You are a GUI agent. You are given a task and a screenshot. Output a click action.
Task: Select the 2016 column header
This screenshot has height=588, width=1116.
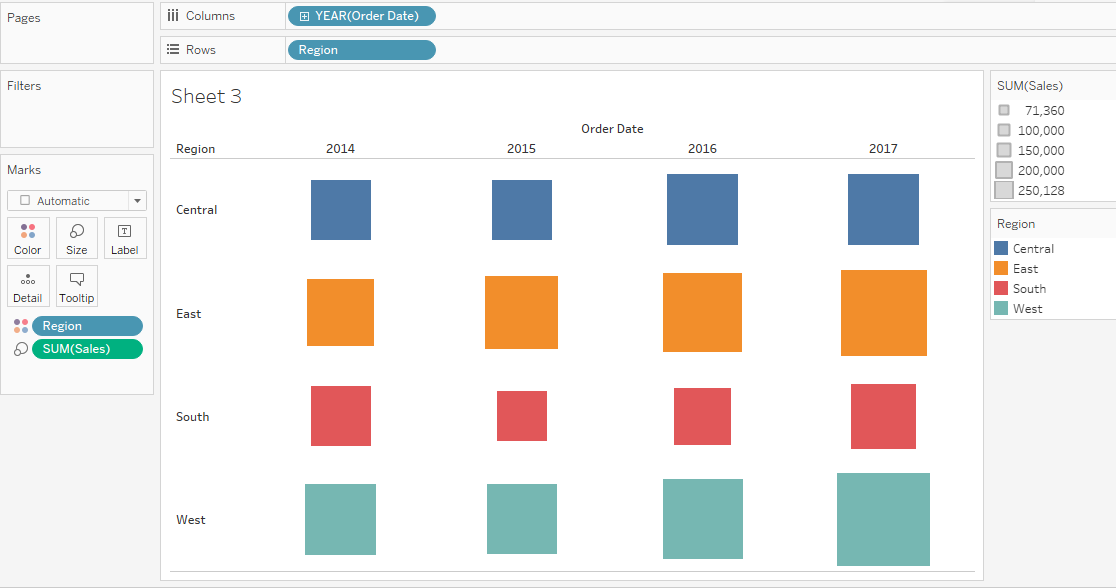click(702, 148)
